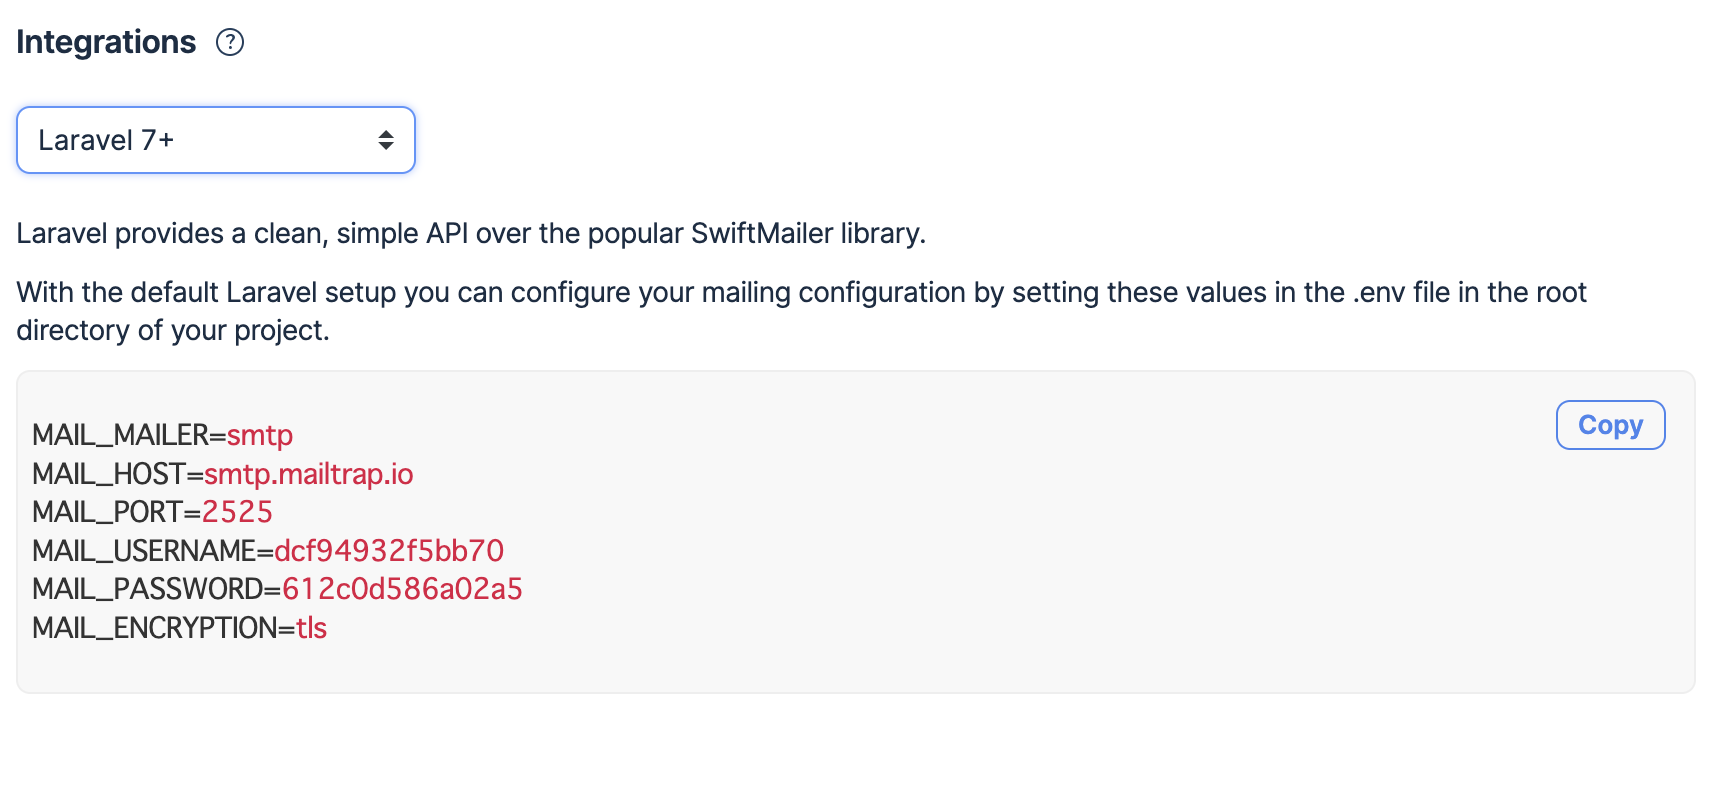Click the SwiftMailer library description sentence
This screenshot has height=792, width=1732.
click(471, 234)
